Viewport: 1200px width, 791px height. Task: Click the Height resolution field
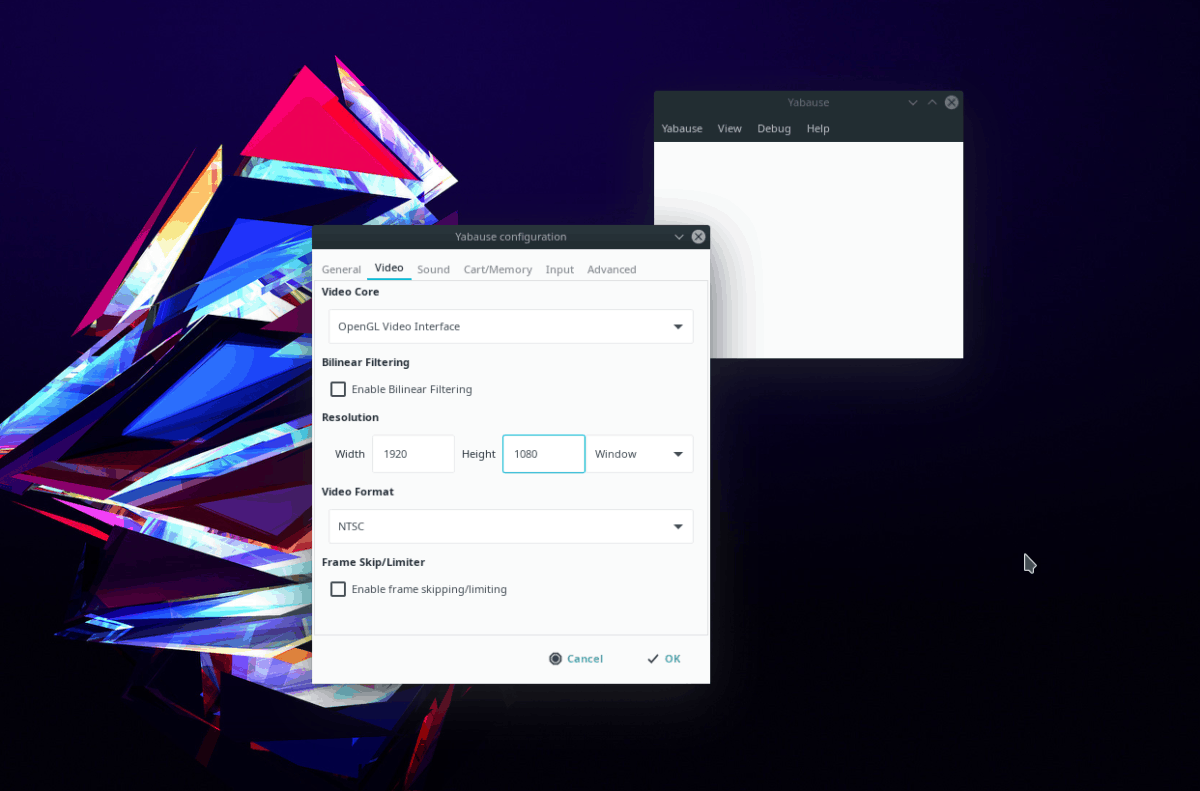coord(543,454)
